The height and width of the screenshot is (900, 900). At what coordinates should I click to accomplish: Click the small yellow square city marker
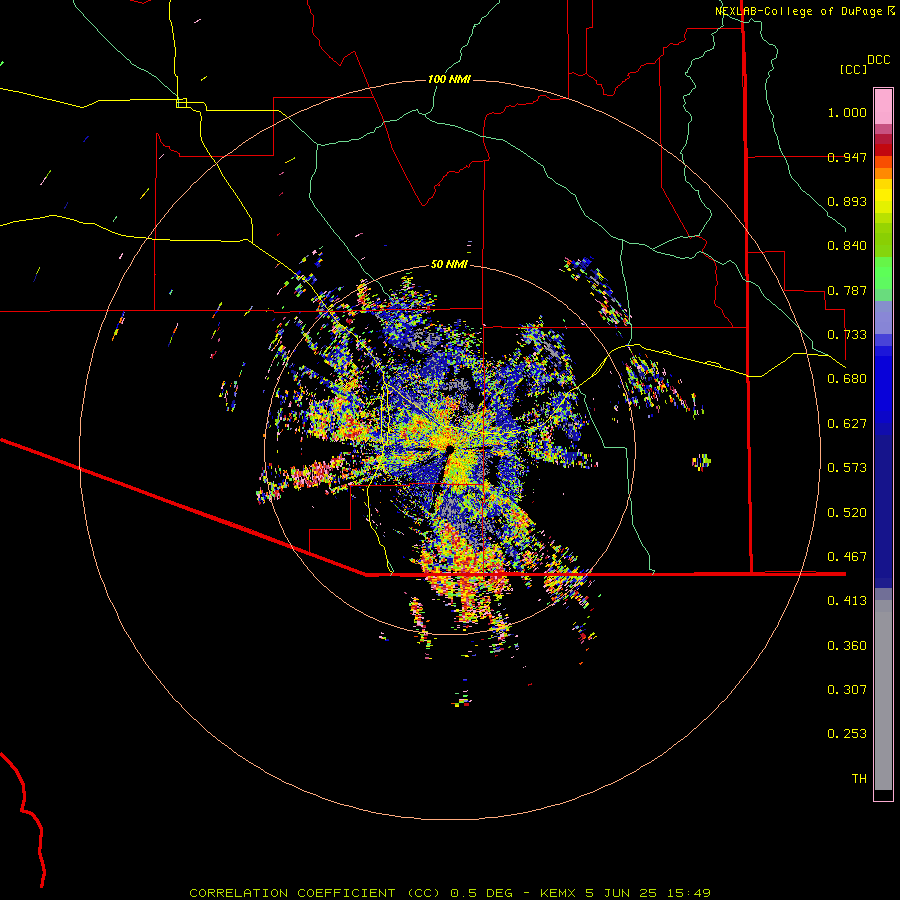[x=181, y=103]
